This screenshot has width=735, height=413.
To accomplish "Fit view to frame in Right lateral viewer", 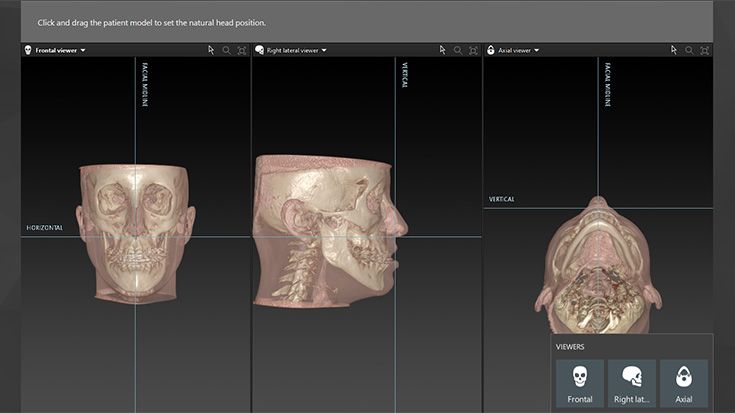I will [x=473, y=51].
